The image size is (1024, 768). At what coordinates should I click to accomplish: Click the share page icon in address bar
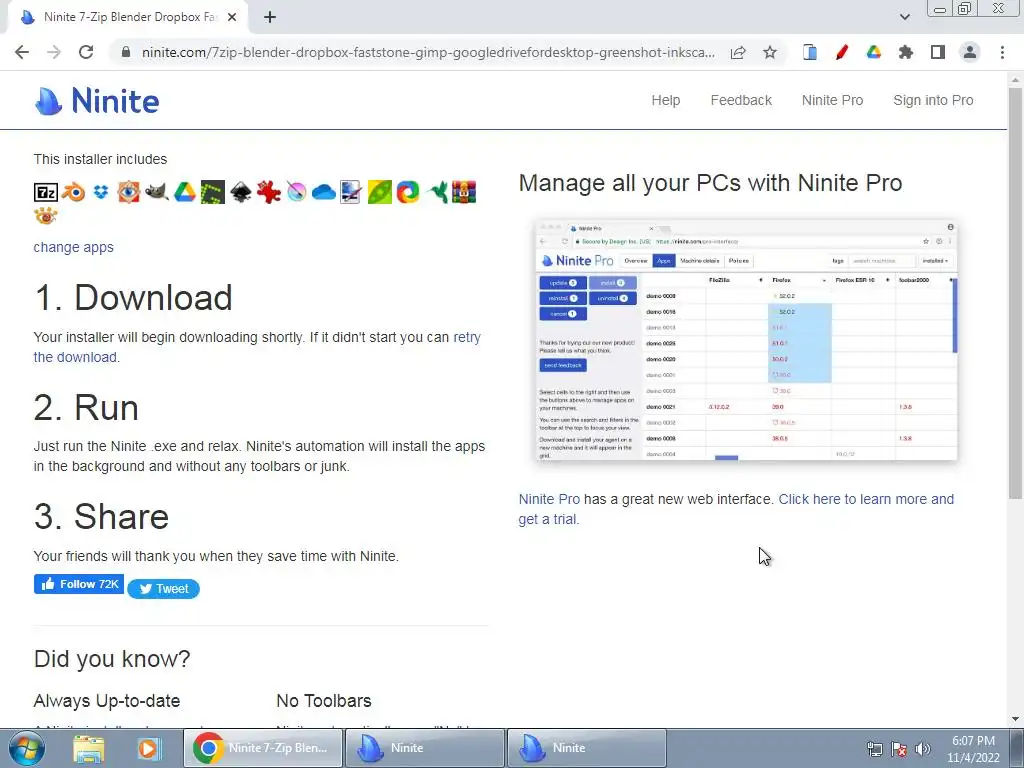(x=738, y=52)
